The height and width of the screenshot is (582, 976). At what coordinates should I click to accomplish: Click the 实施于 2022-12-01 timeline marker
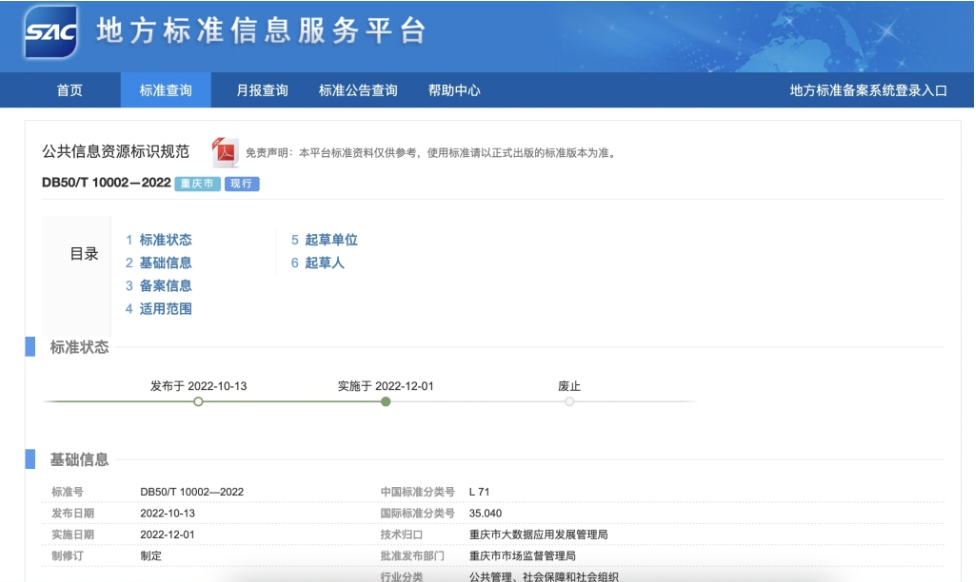click(386, 401)
